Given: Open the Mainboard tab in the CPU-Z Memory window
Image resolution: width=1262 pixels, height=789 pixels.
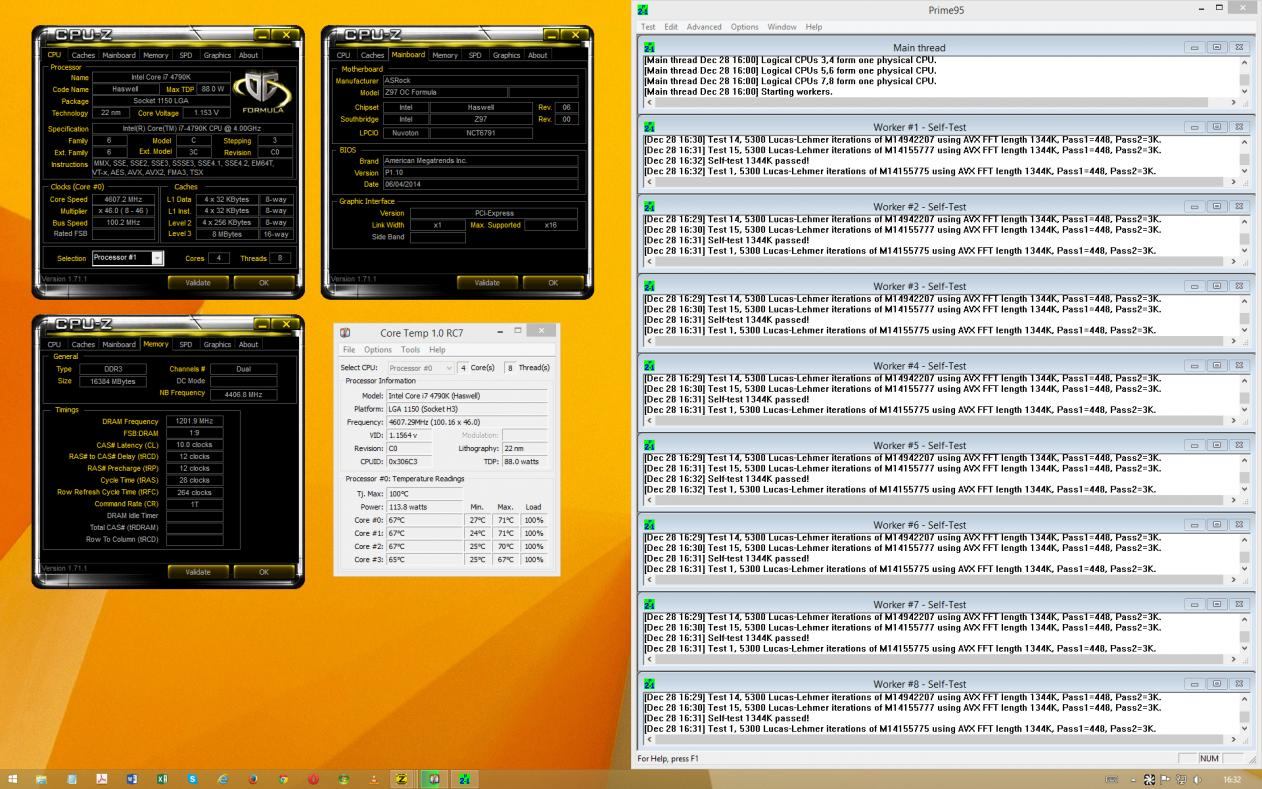Looking at the screenshot, I should coord(119,345).
